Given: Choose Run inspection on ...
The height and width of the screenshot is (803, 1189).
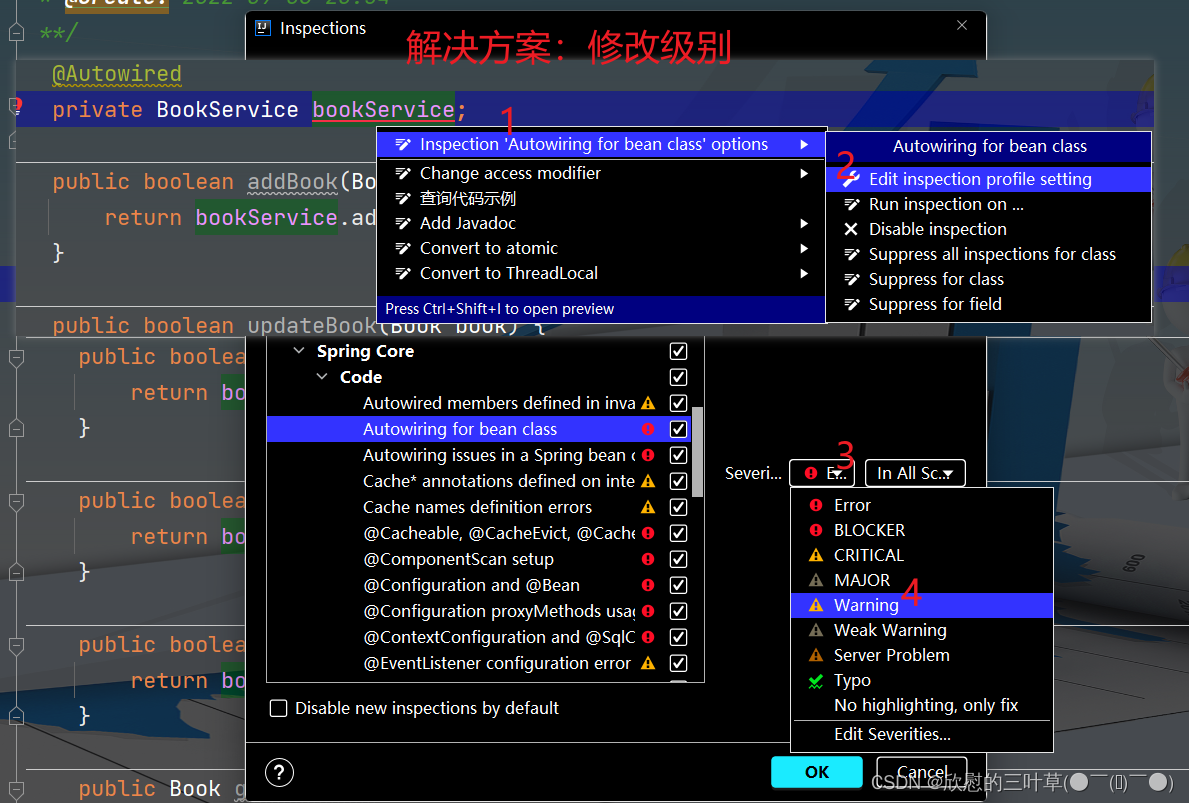Looking at the screenshot, I should coord(989,205).
